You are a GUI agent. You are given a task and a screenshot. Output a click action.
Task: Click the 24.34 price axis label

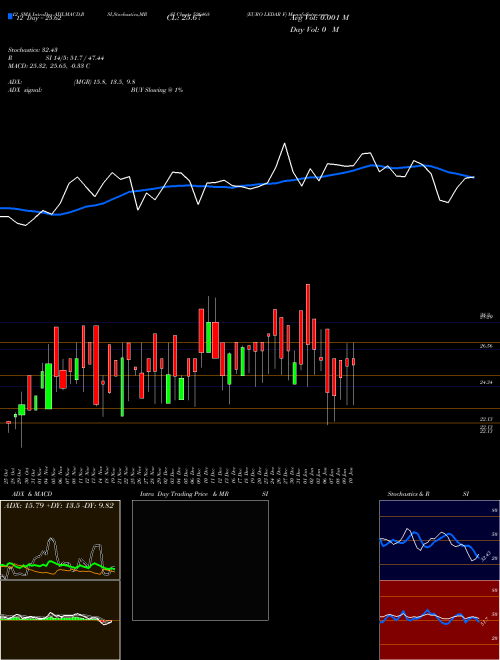486,382
